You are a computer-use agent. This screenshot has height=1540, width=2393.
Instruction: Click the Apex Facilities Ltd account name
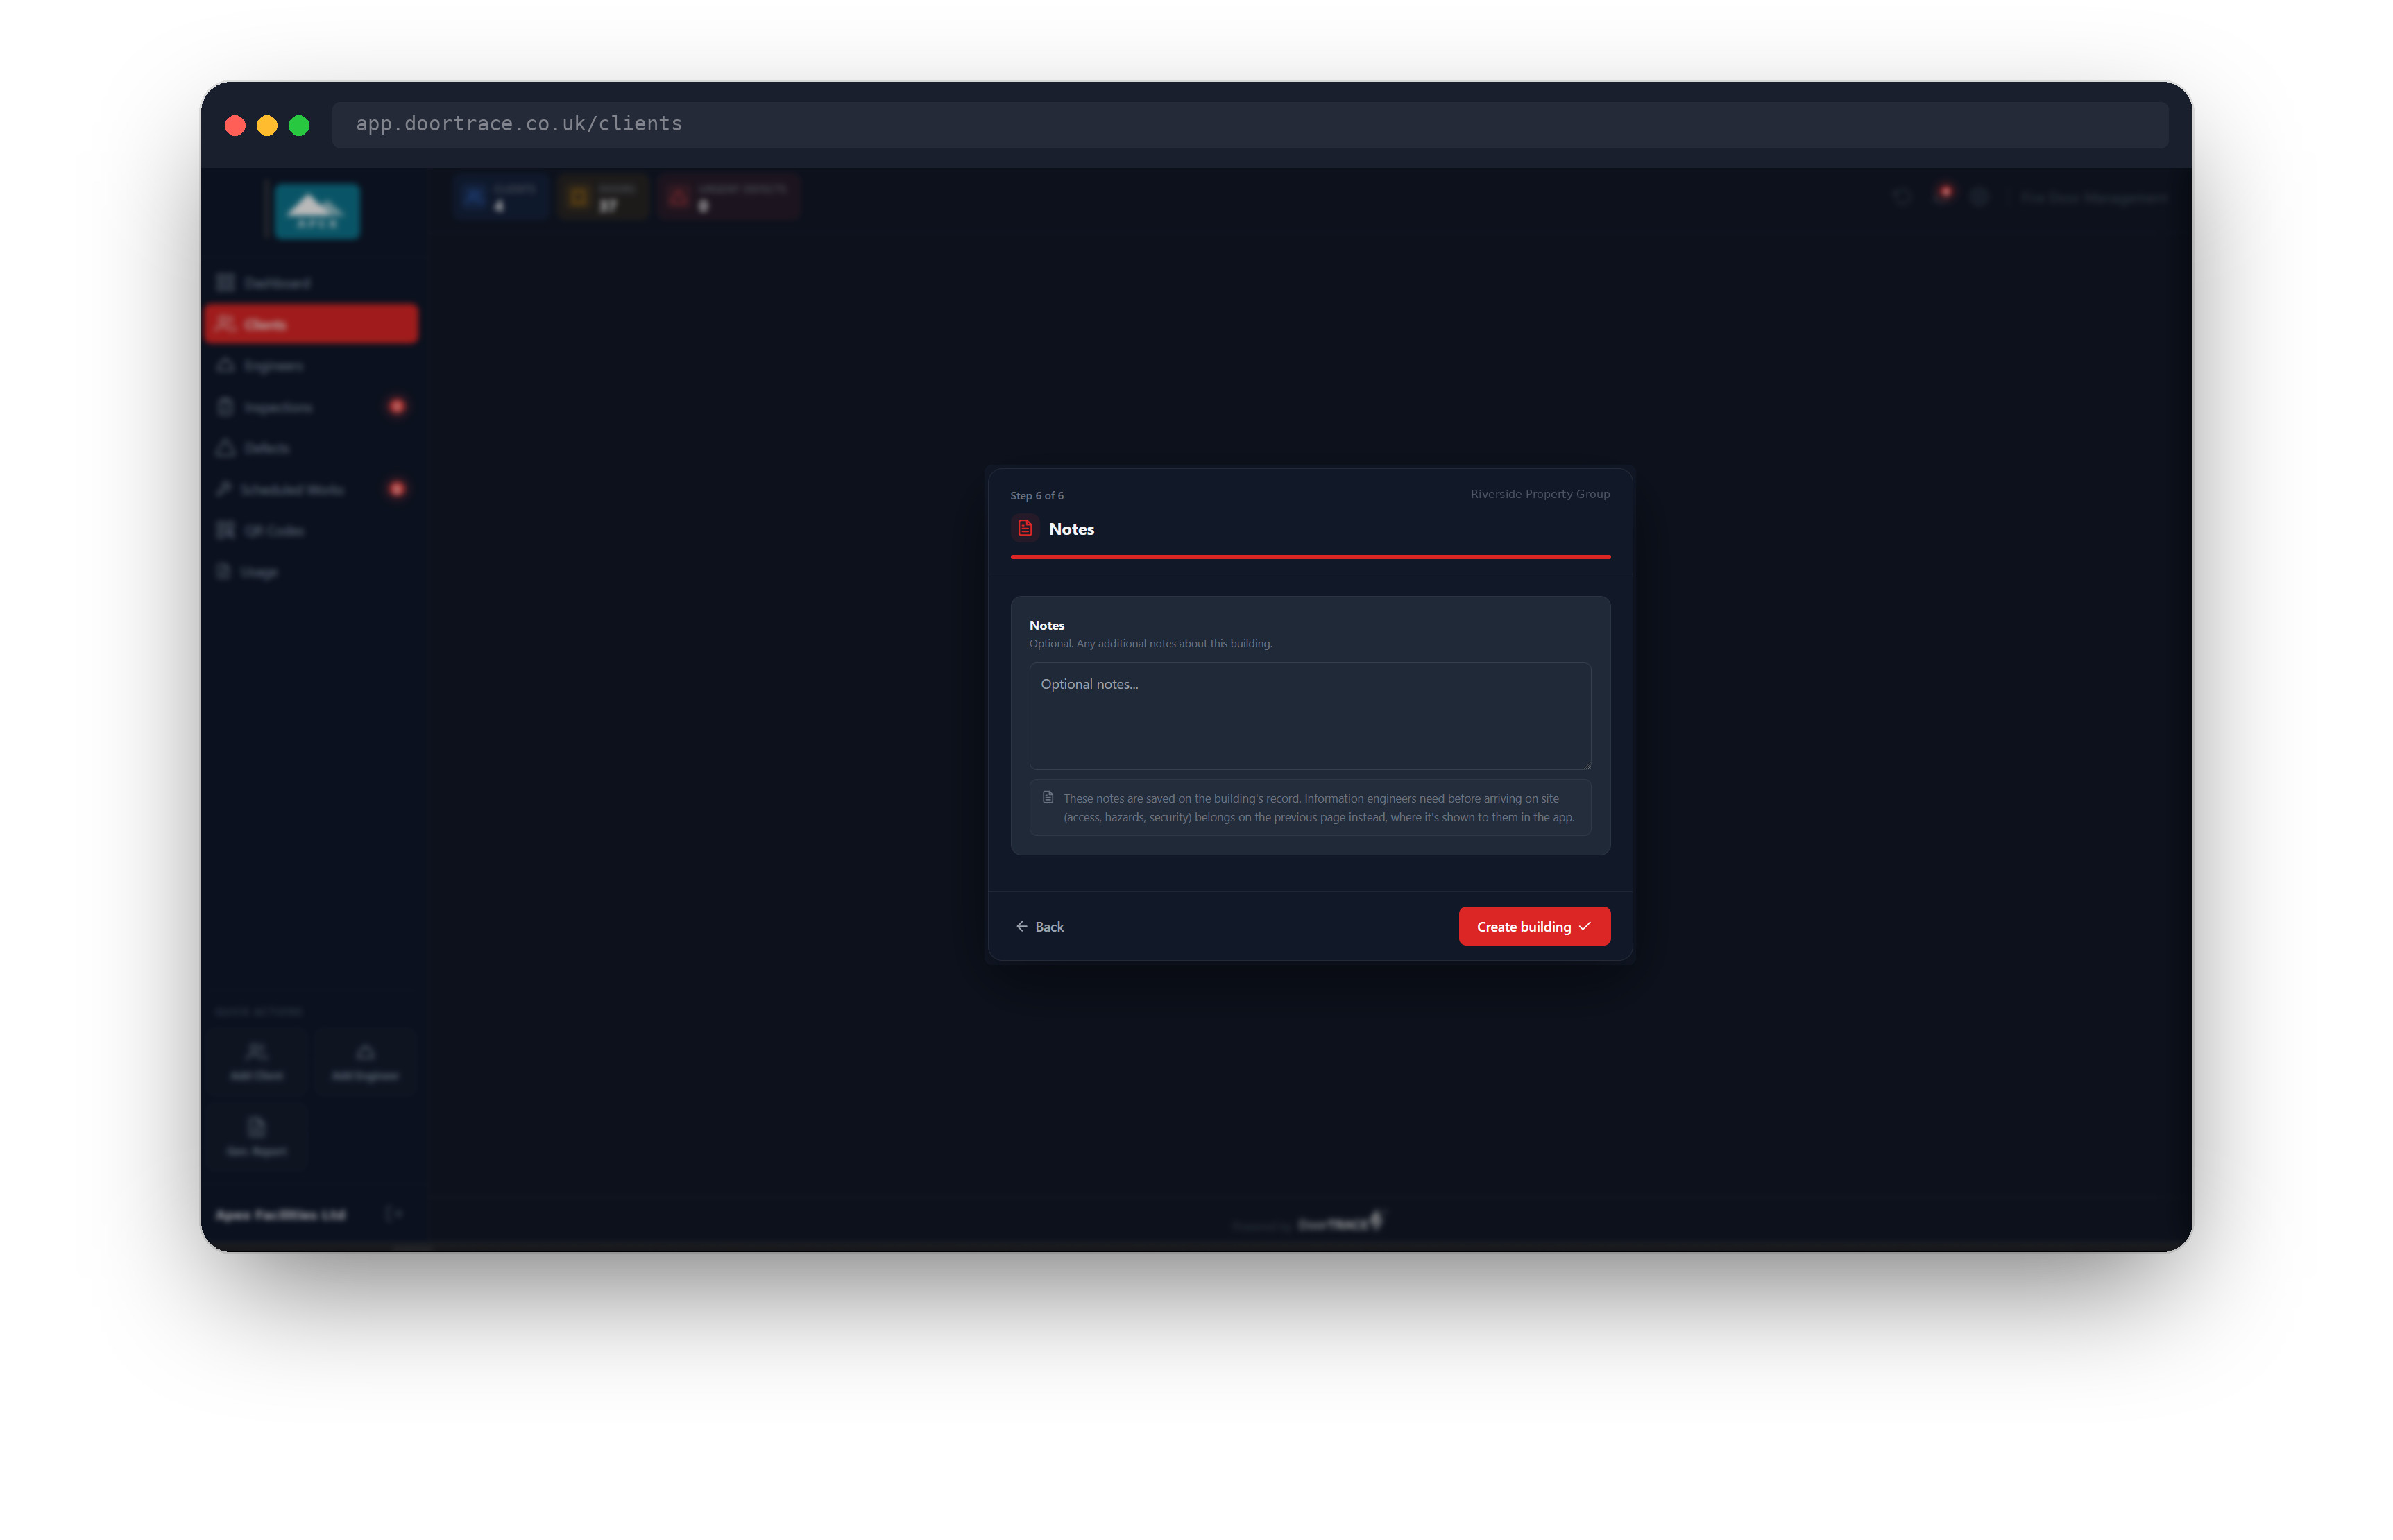281,1215
